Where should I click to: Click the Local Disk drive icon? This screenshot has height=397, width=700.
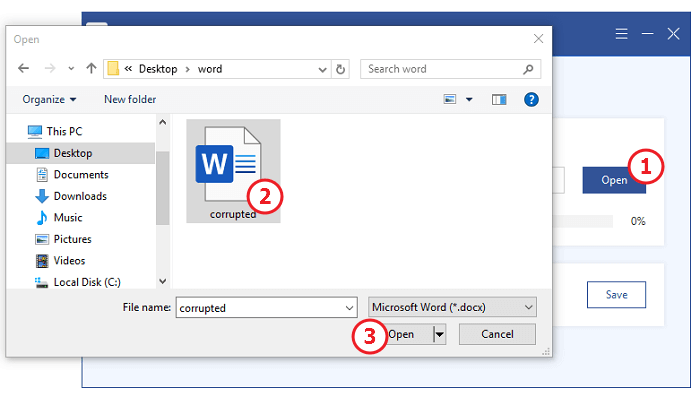pyautogui.click(x=42, y=282)
